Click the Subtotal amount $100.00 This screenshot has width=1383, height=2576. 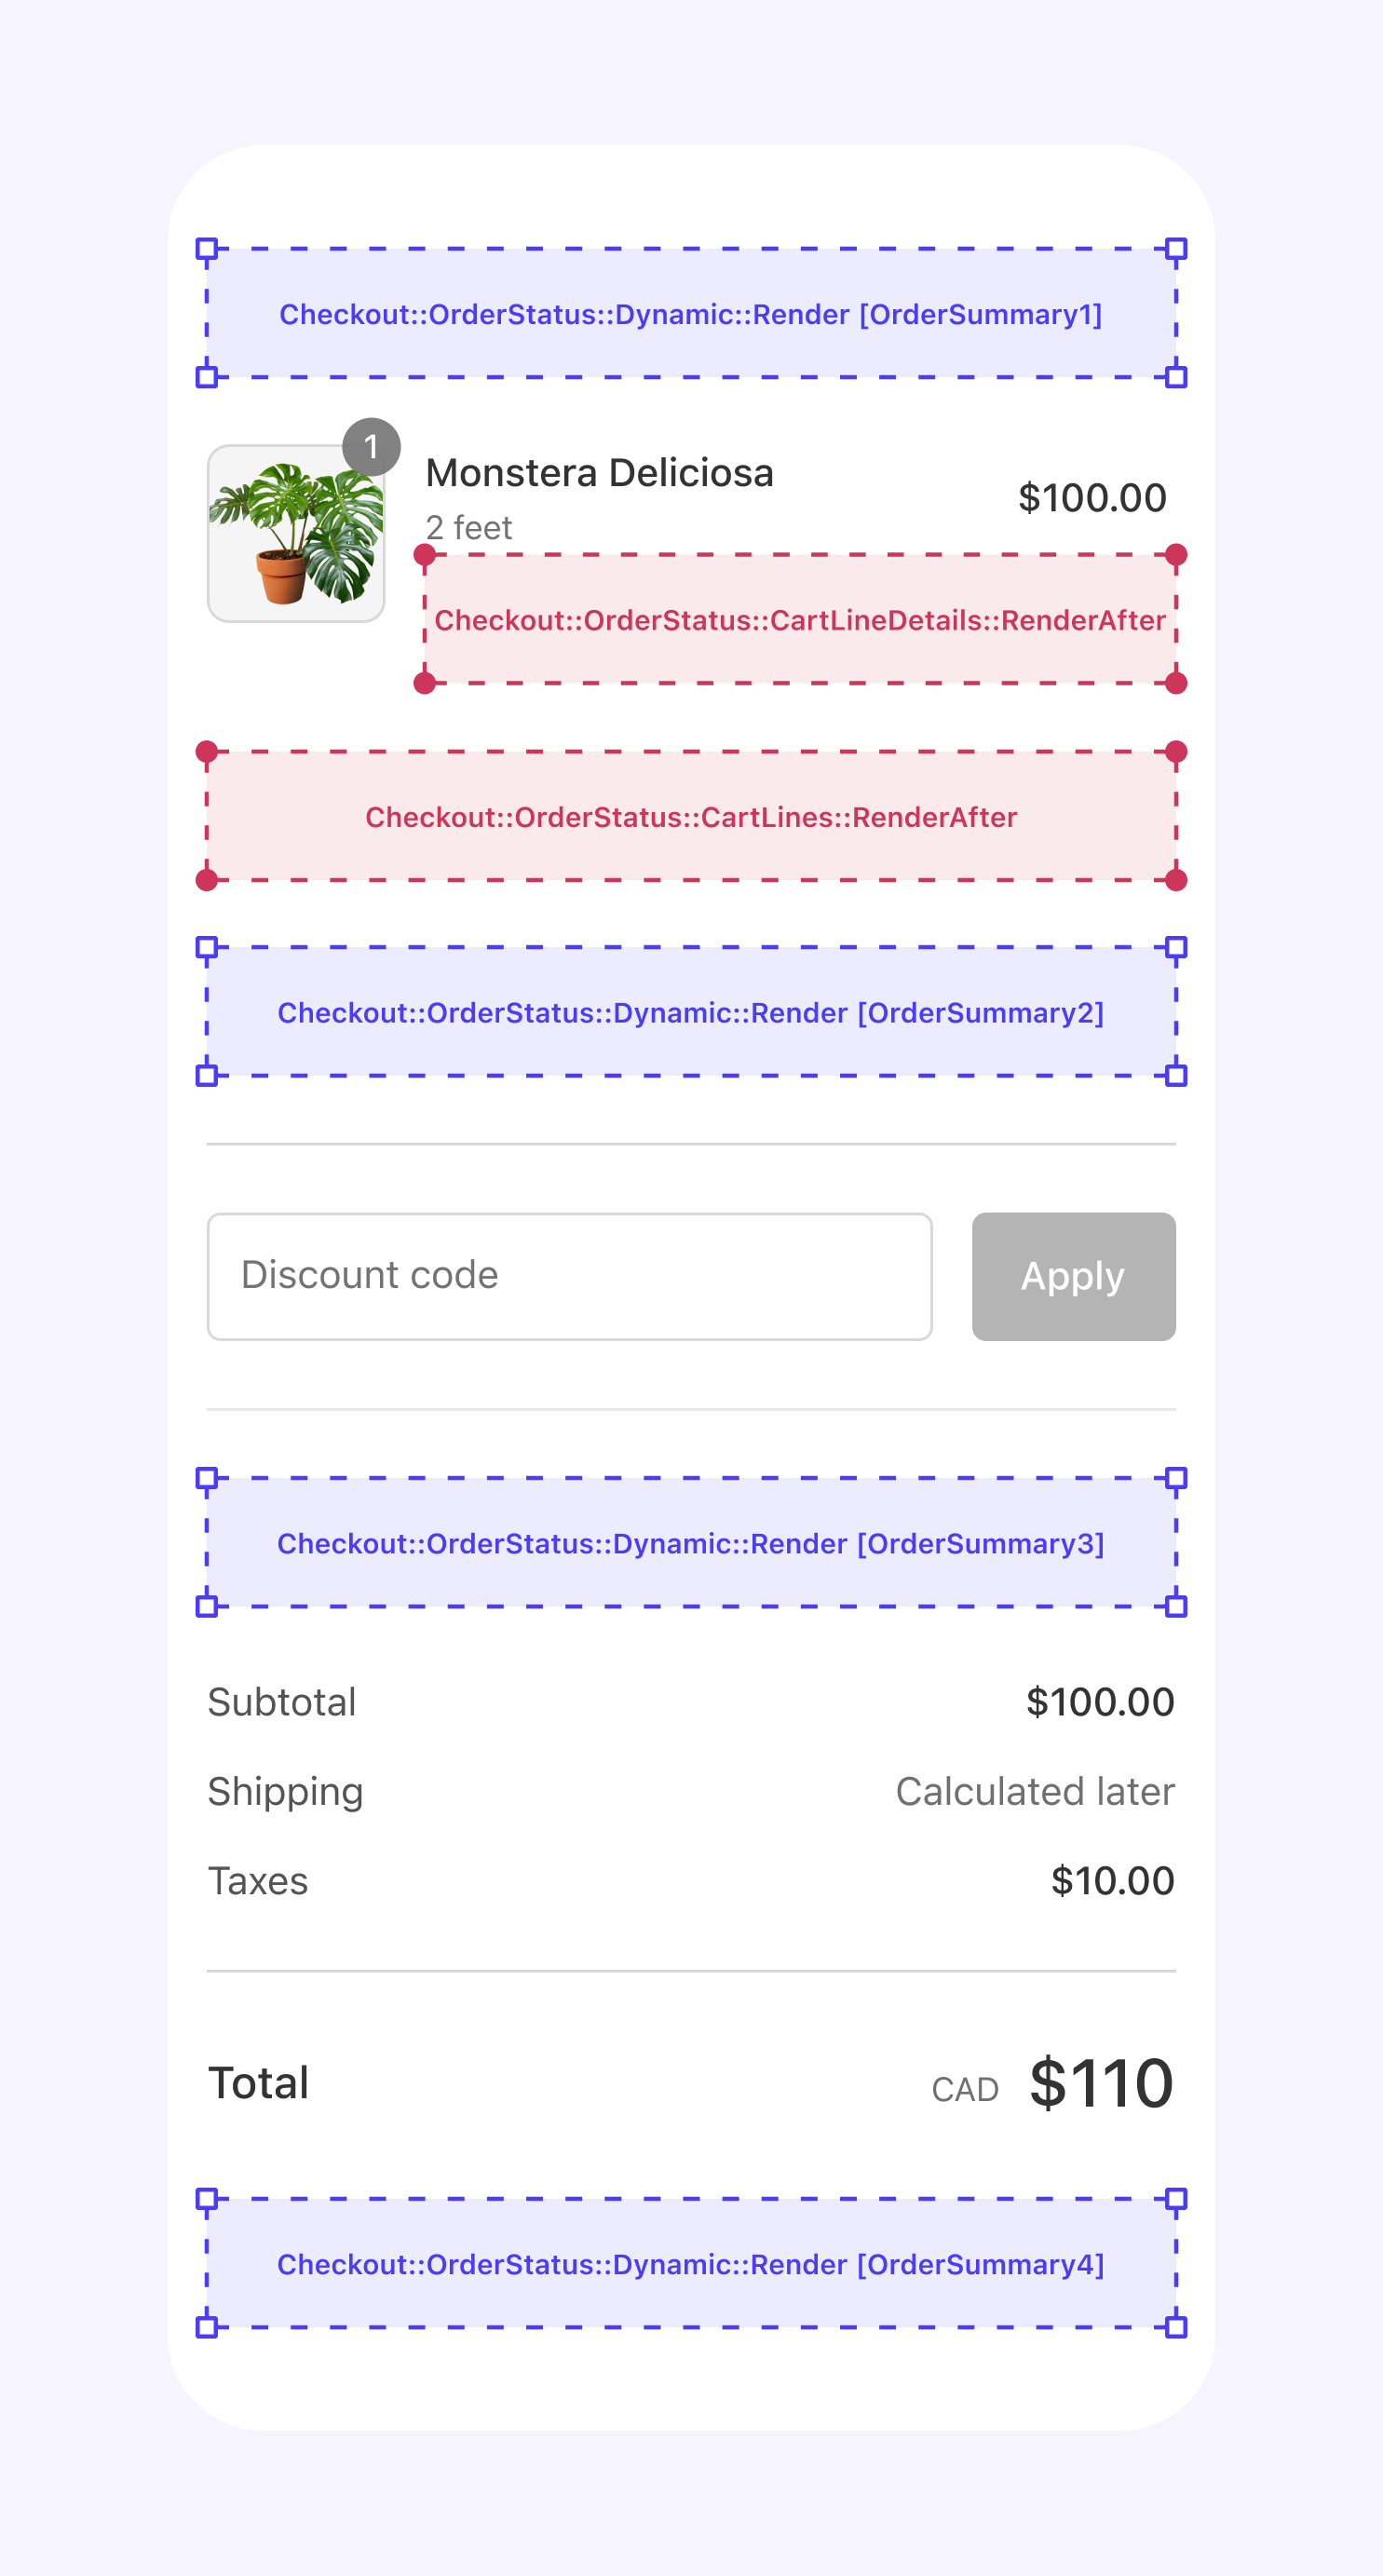(1100, 1702)
